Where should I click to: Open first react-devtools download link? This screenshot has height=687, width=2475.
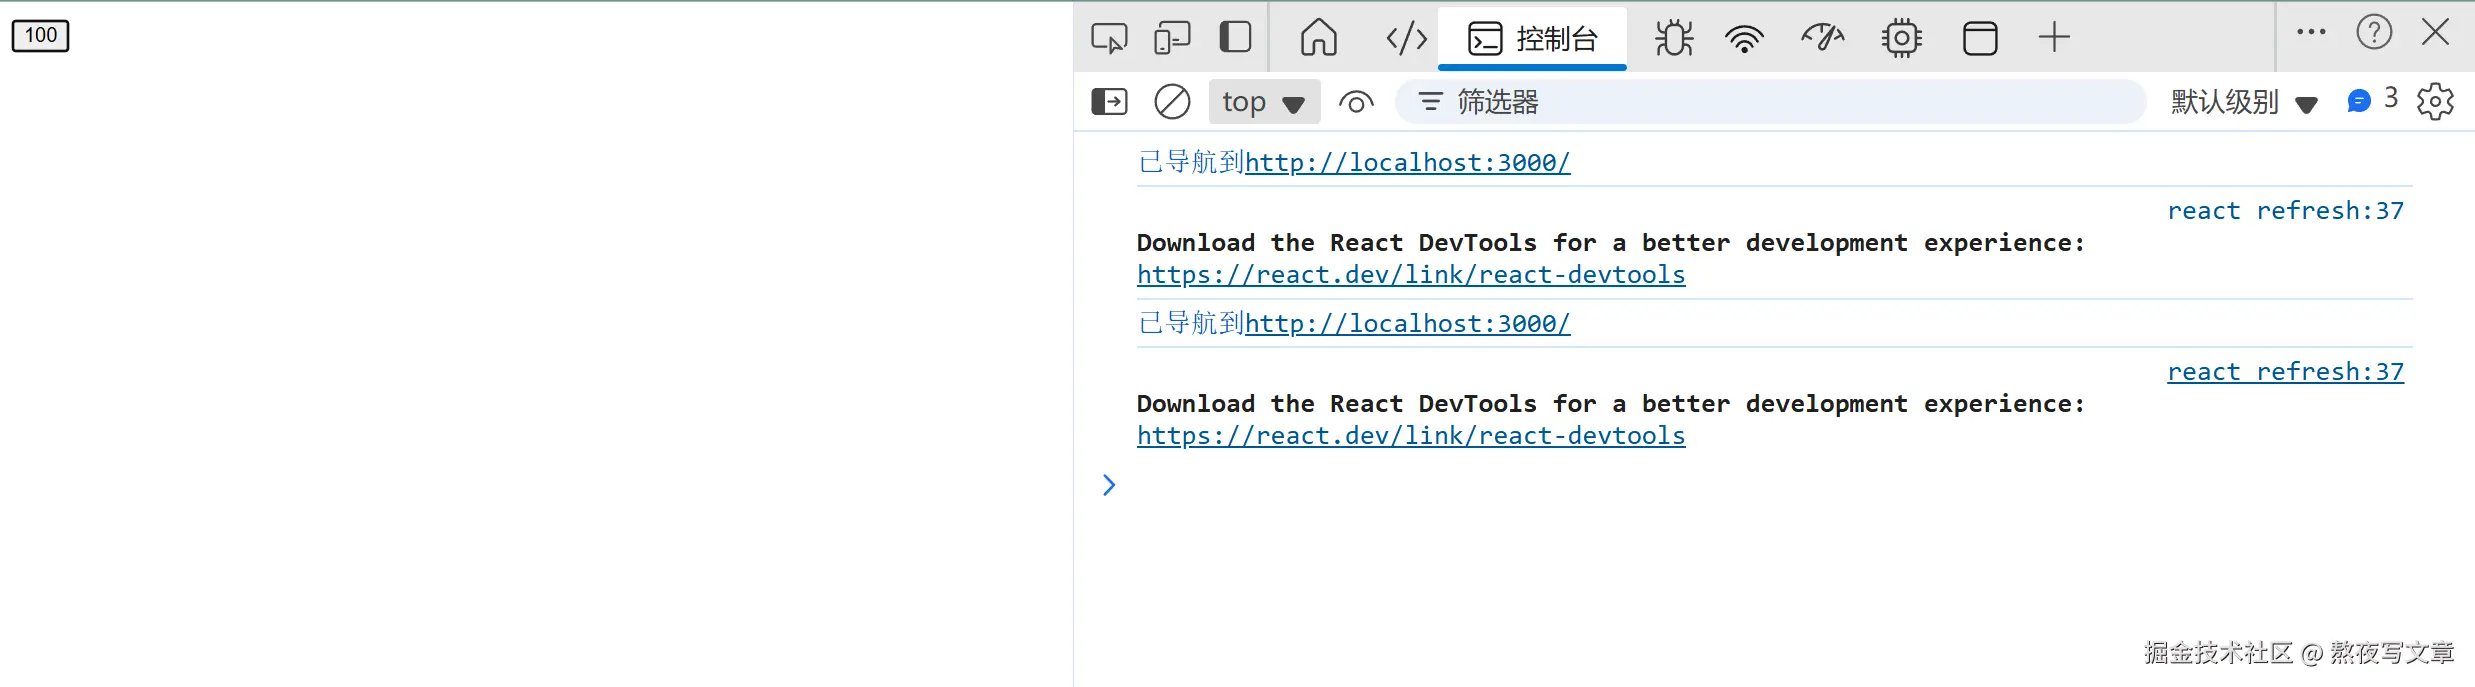(1411, 274)
